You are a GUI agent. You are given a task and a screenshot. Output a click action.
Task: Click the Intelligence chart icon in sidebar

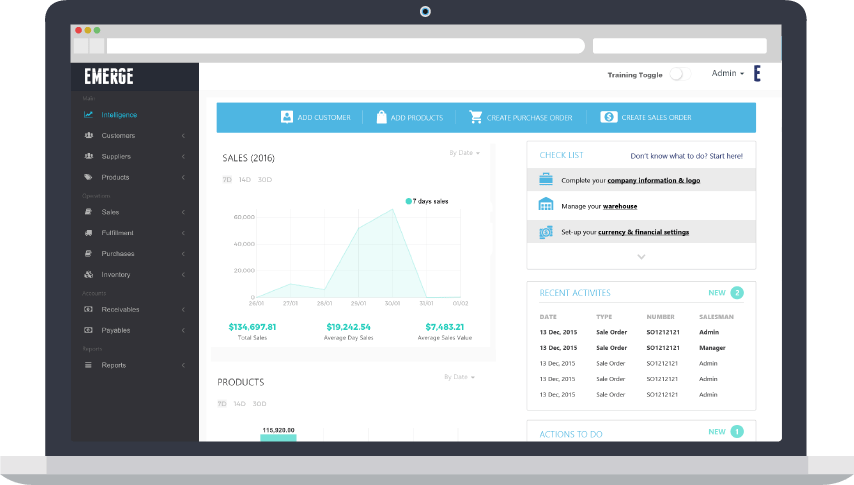[x=89, y=114]
